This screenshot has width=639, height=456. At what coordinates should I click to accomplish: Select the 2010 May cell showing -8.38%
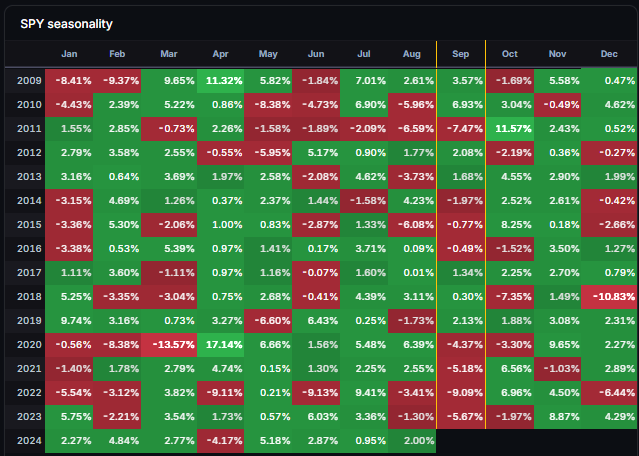click(x=268, y=105)
